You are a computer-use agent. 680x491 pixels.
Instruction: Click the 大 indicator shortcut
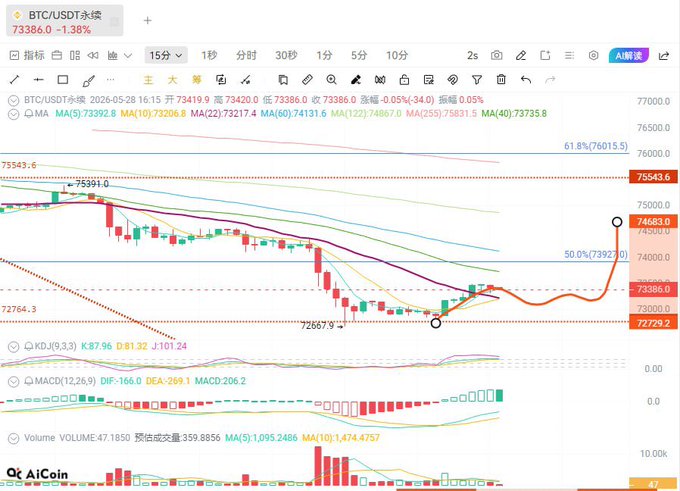[173, 80]
